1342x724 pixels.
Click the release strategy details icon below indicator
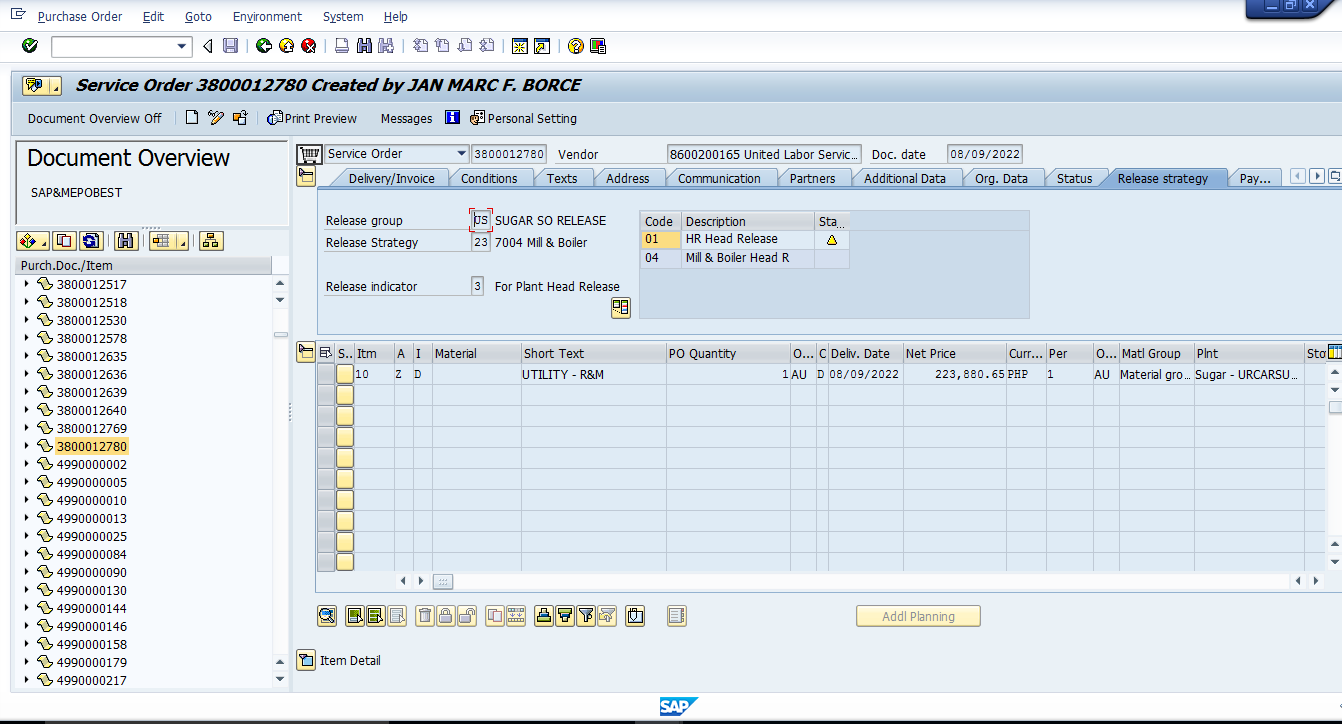[x=621, y=308]
